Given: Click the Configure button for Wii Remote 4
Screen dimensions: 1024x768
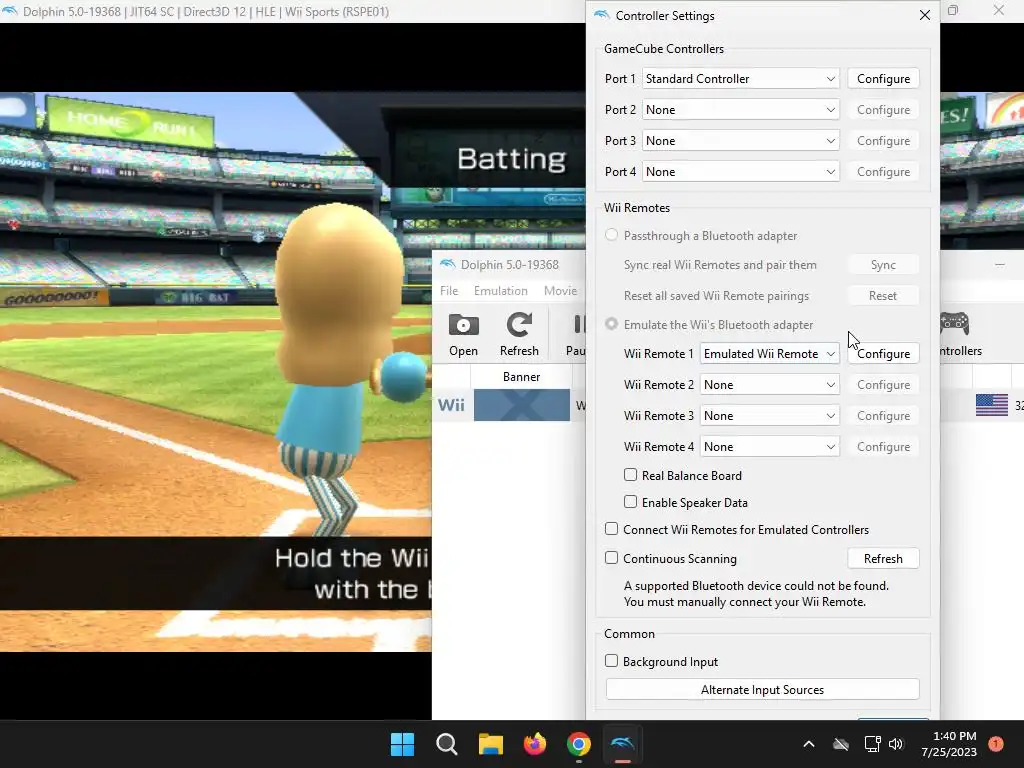Looking at the screenshot, I should point(883,447).
